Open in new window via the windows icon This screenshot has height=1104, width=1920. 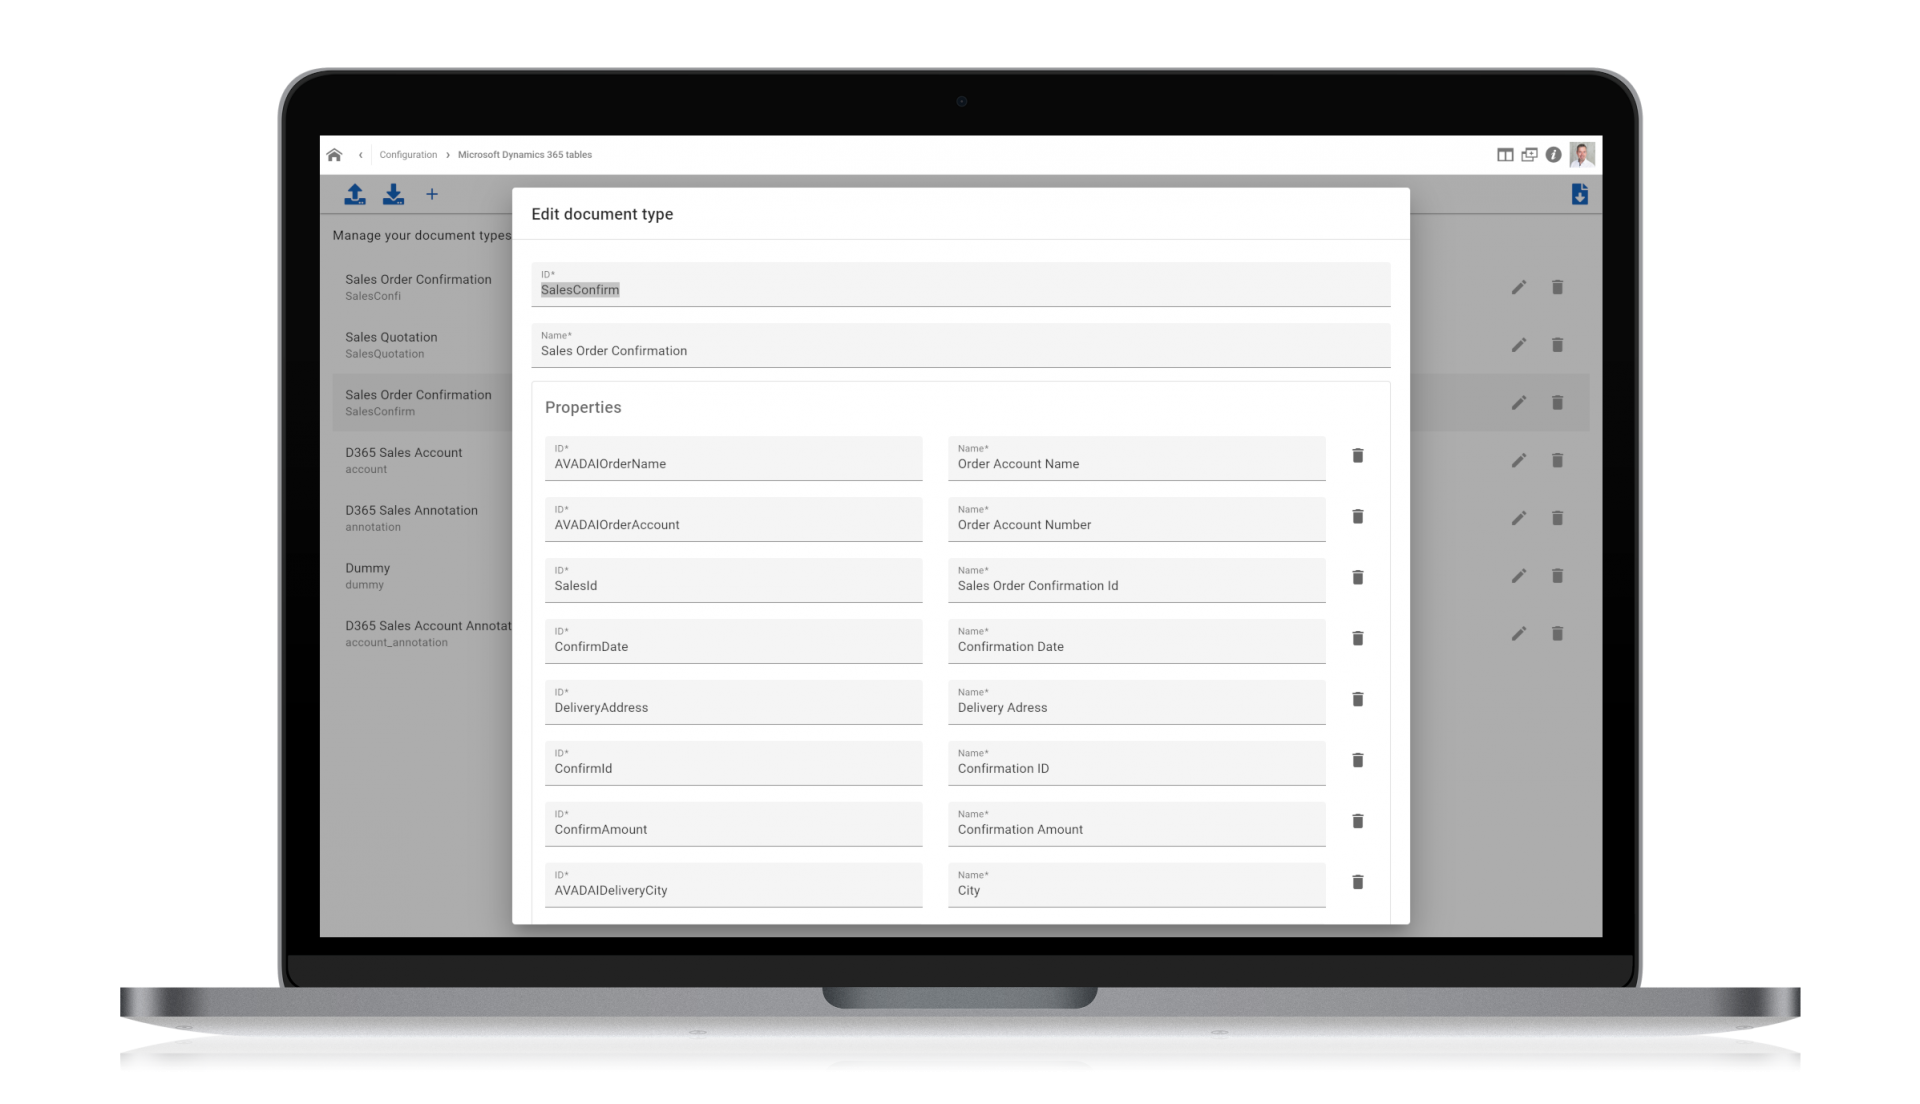point(1528,155)
